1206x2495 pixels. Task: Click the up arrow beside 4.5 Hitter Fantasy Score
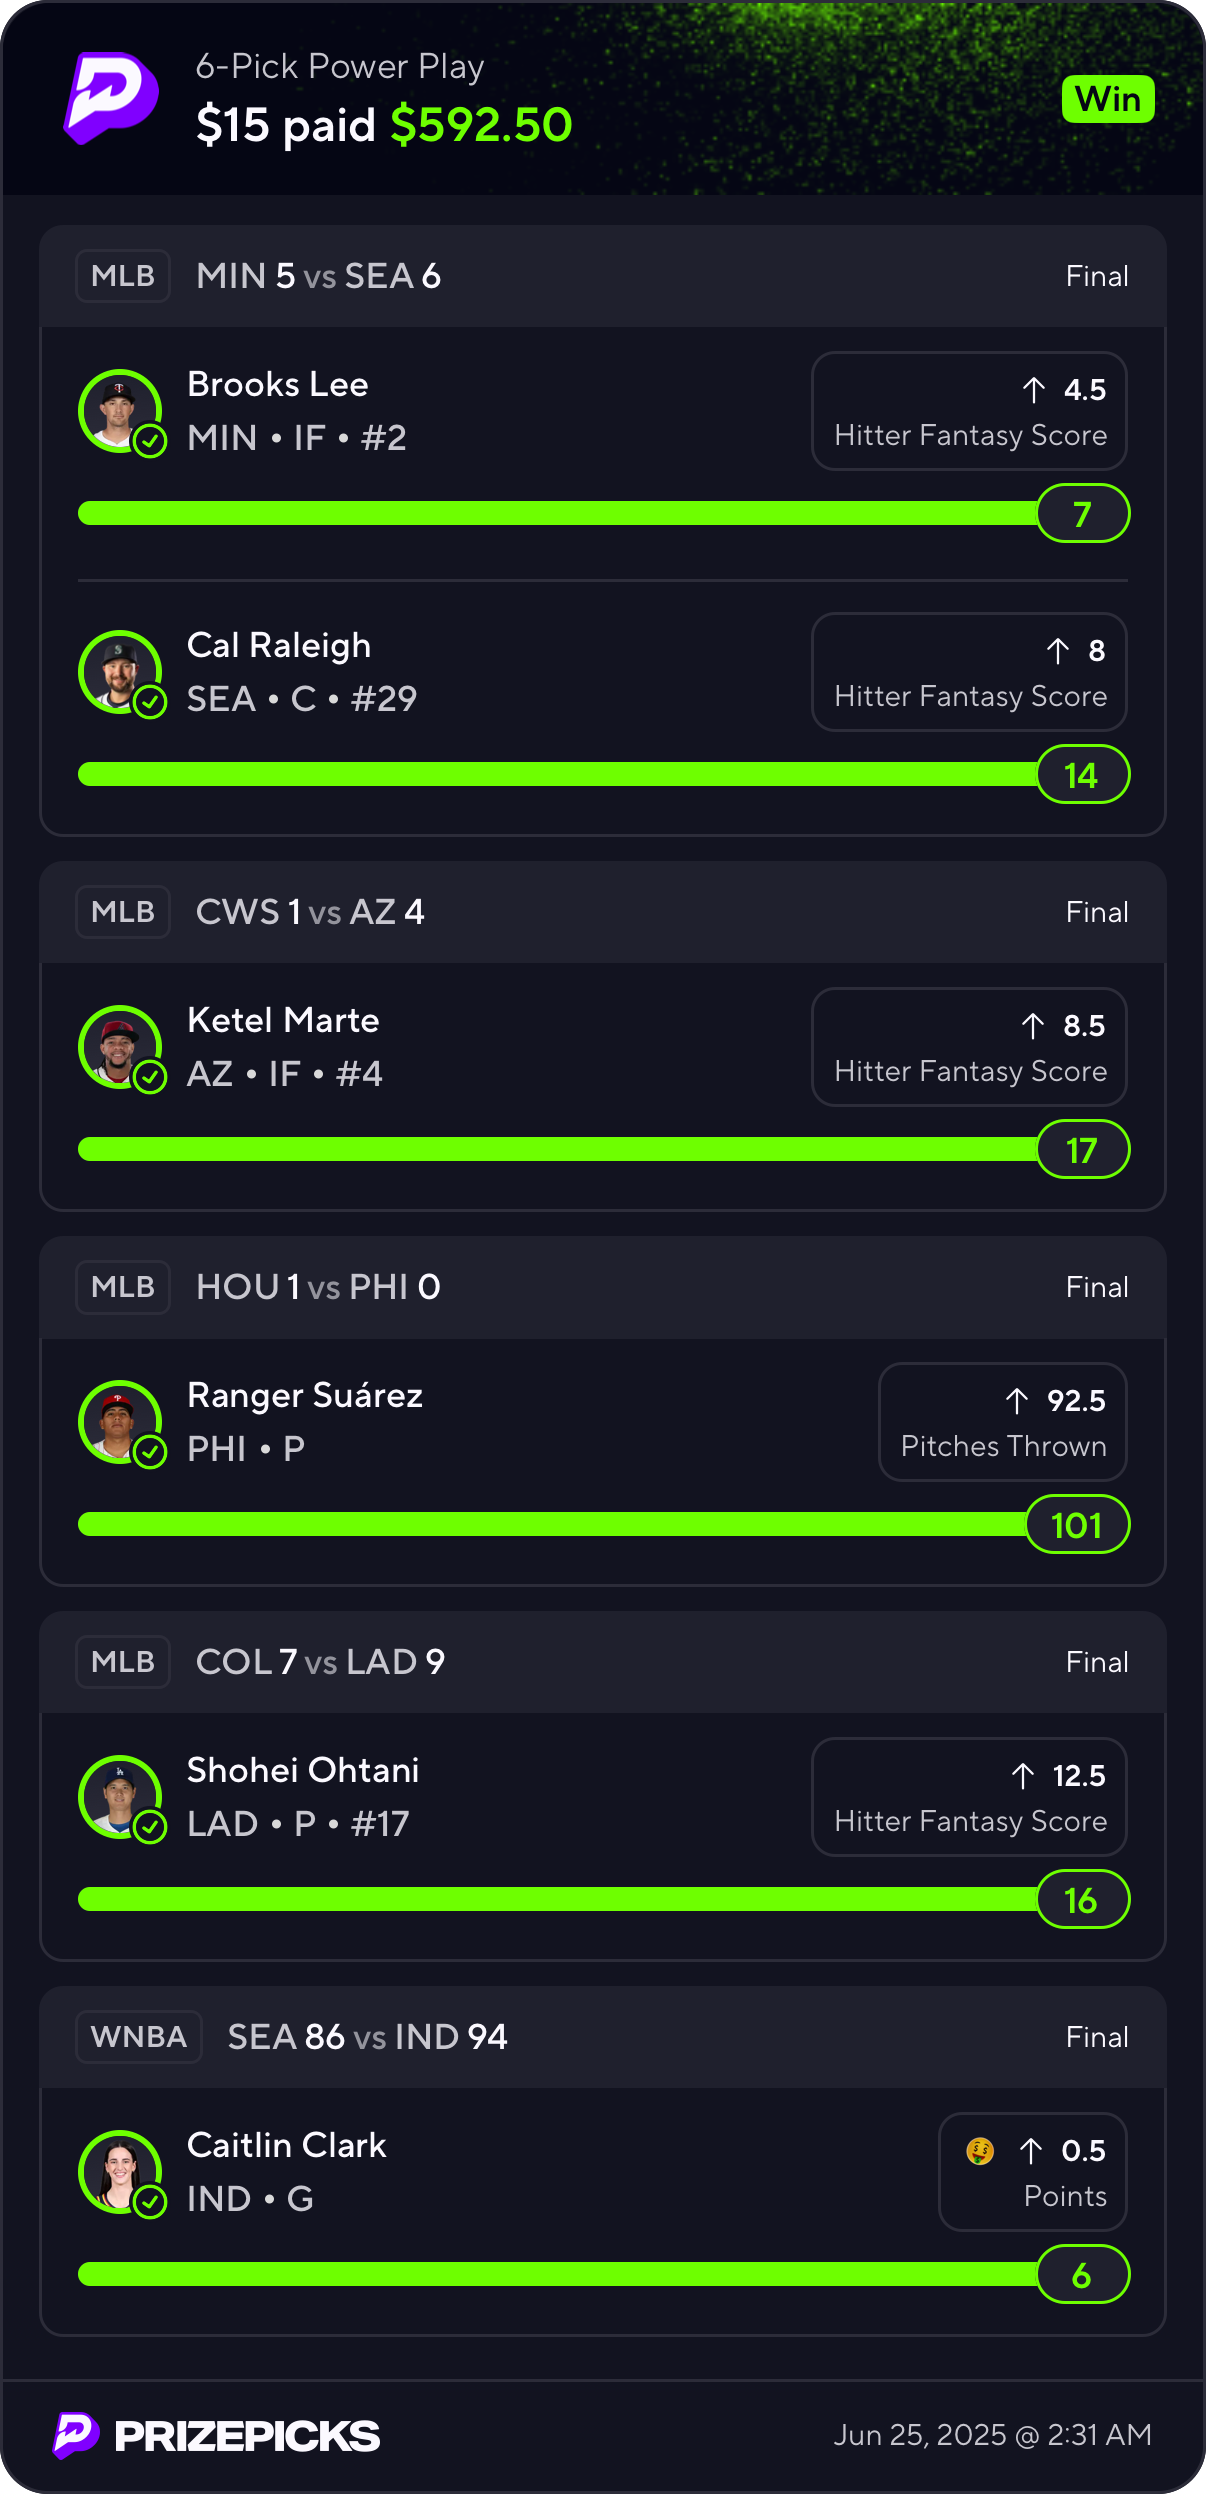click(1034, 390)
